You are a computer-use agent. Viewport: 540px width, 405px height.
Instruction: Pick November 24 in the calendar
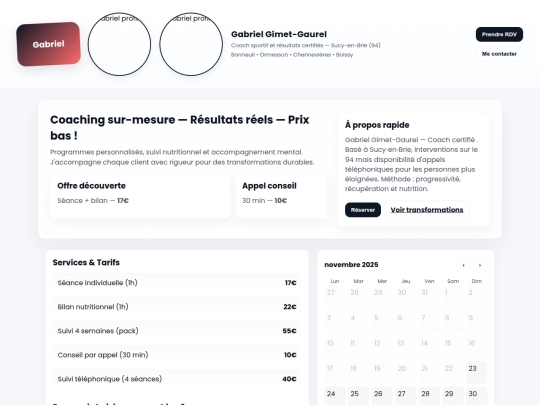[x=335, y=396]
